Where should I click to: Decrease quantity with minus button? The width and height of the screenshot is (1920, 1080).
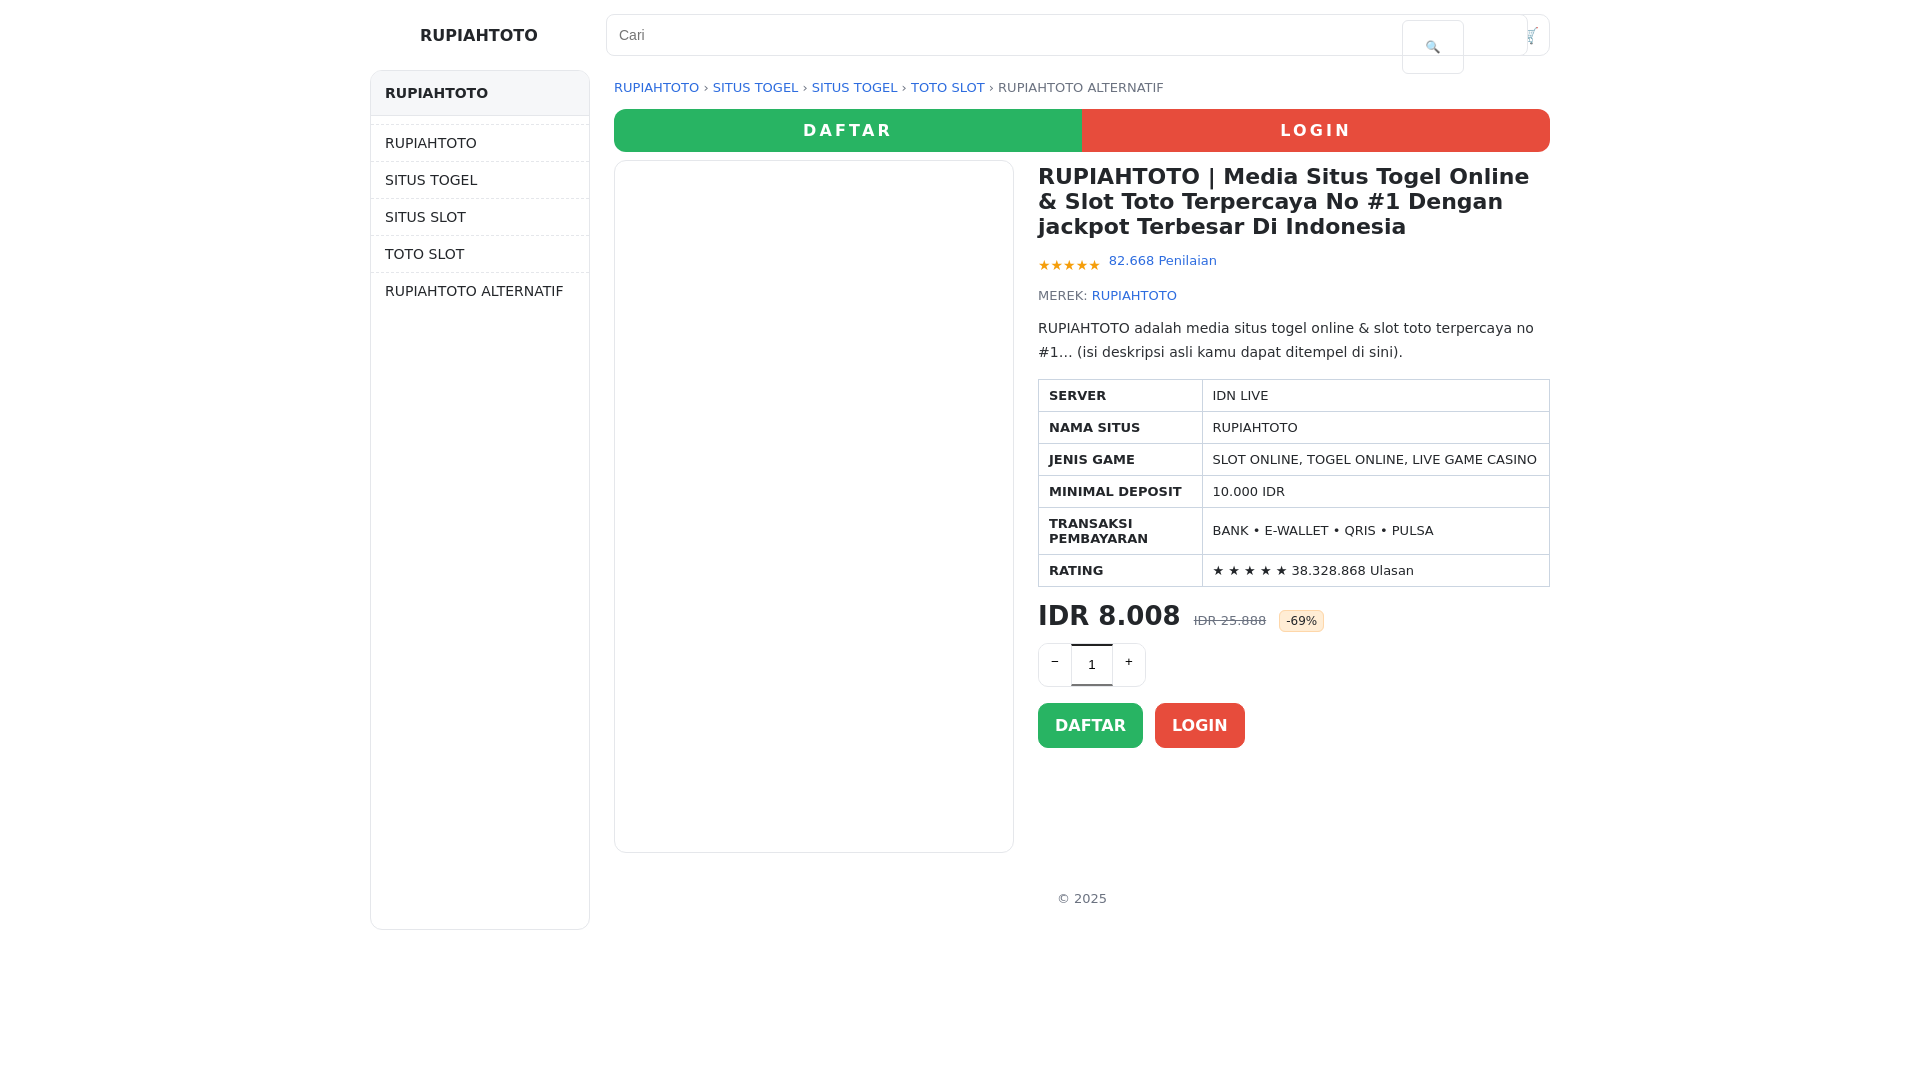point(1055,665)
